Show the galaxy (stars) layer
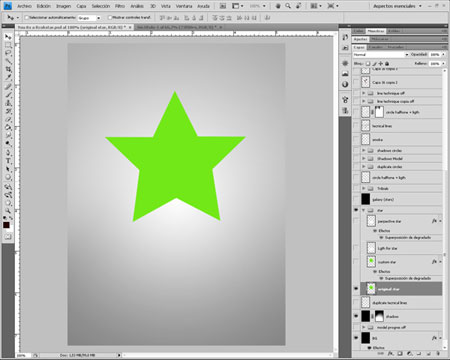 click(356, 199)
